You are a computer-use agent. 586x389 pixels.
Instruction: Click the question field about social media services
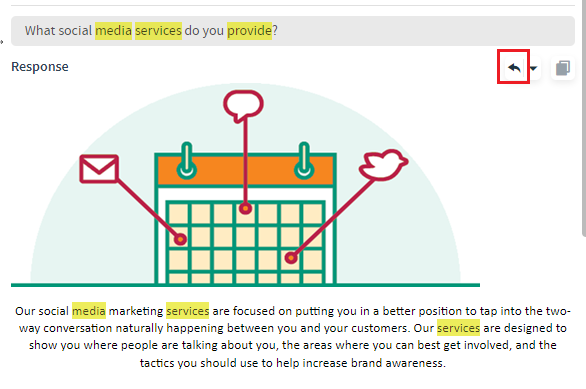[293, 31]
